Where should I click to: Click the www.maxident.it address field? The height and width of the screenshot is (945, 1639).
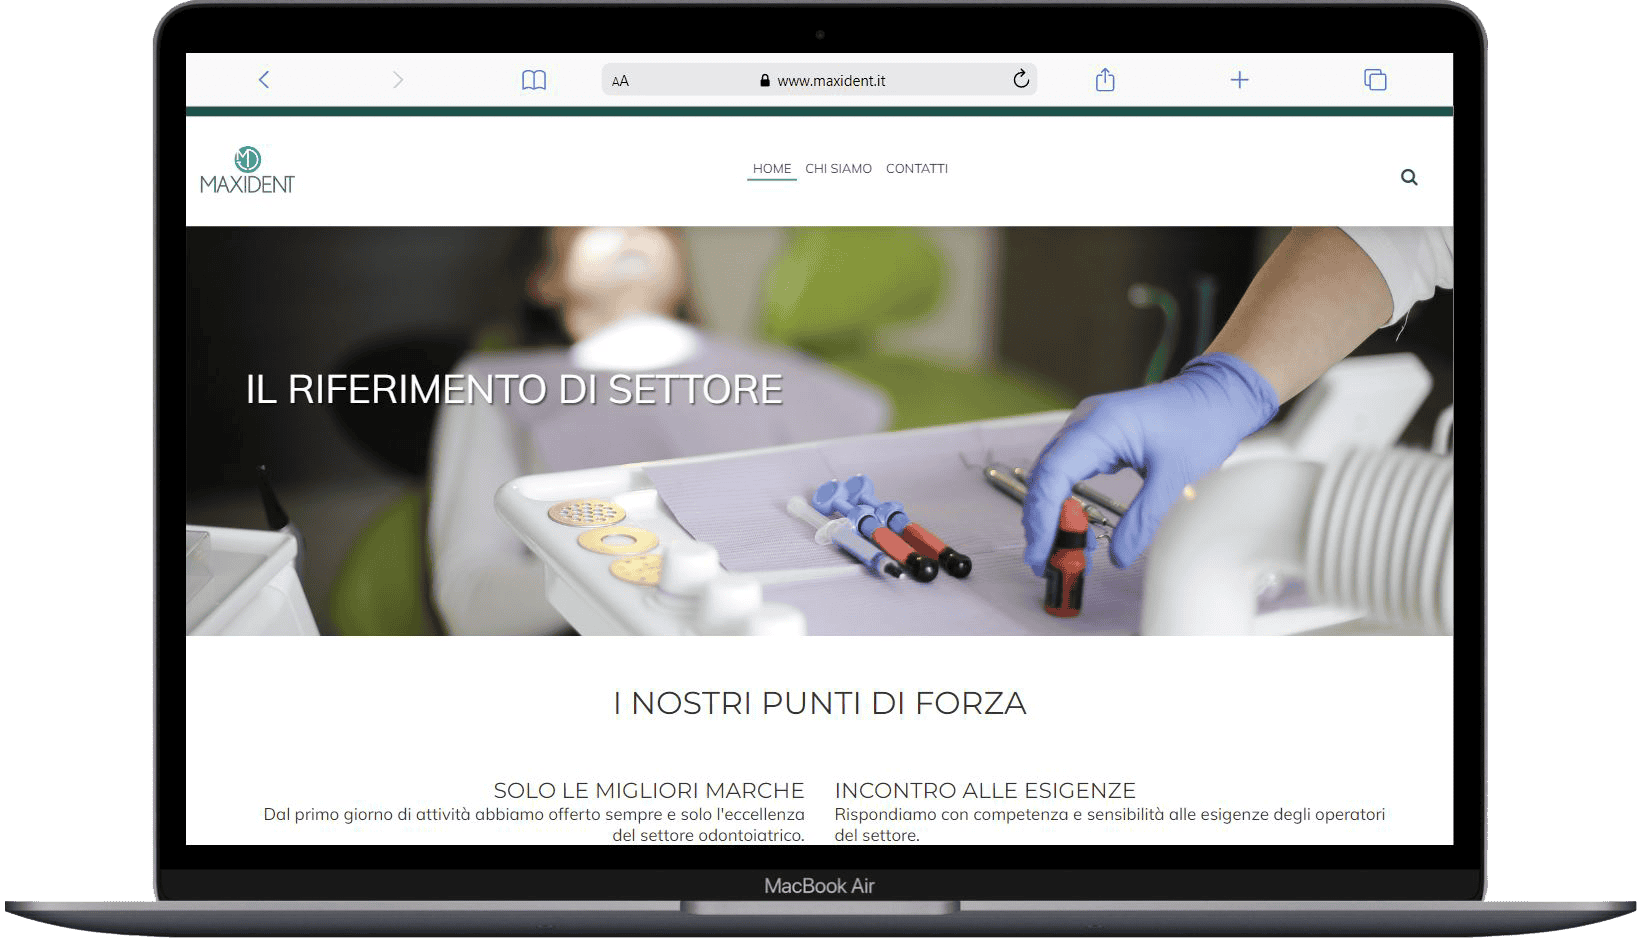click(830, 81)
